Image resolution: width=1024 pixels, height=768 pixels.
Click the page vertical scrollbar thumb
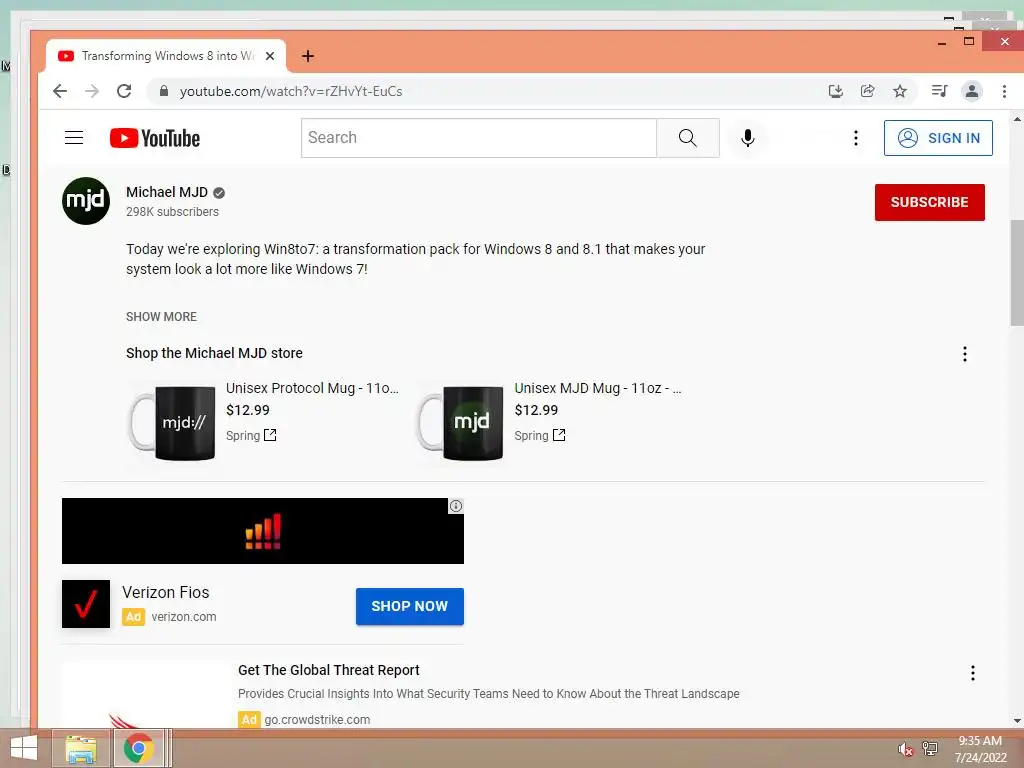1017,273
